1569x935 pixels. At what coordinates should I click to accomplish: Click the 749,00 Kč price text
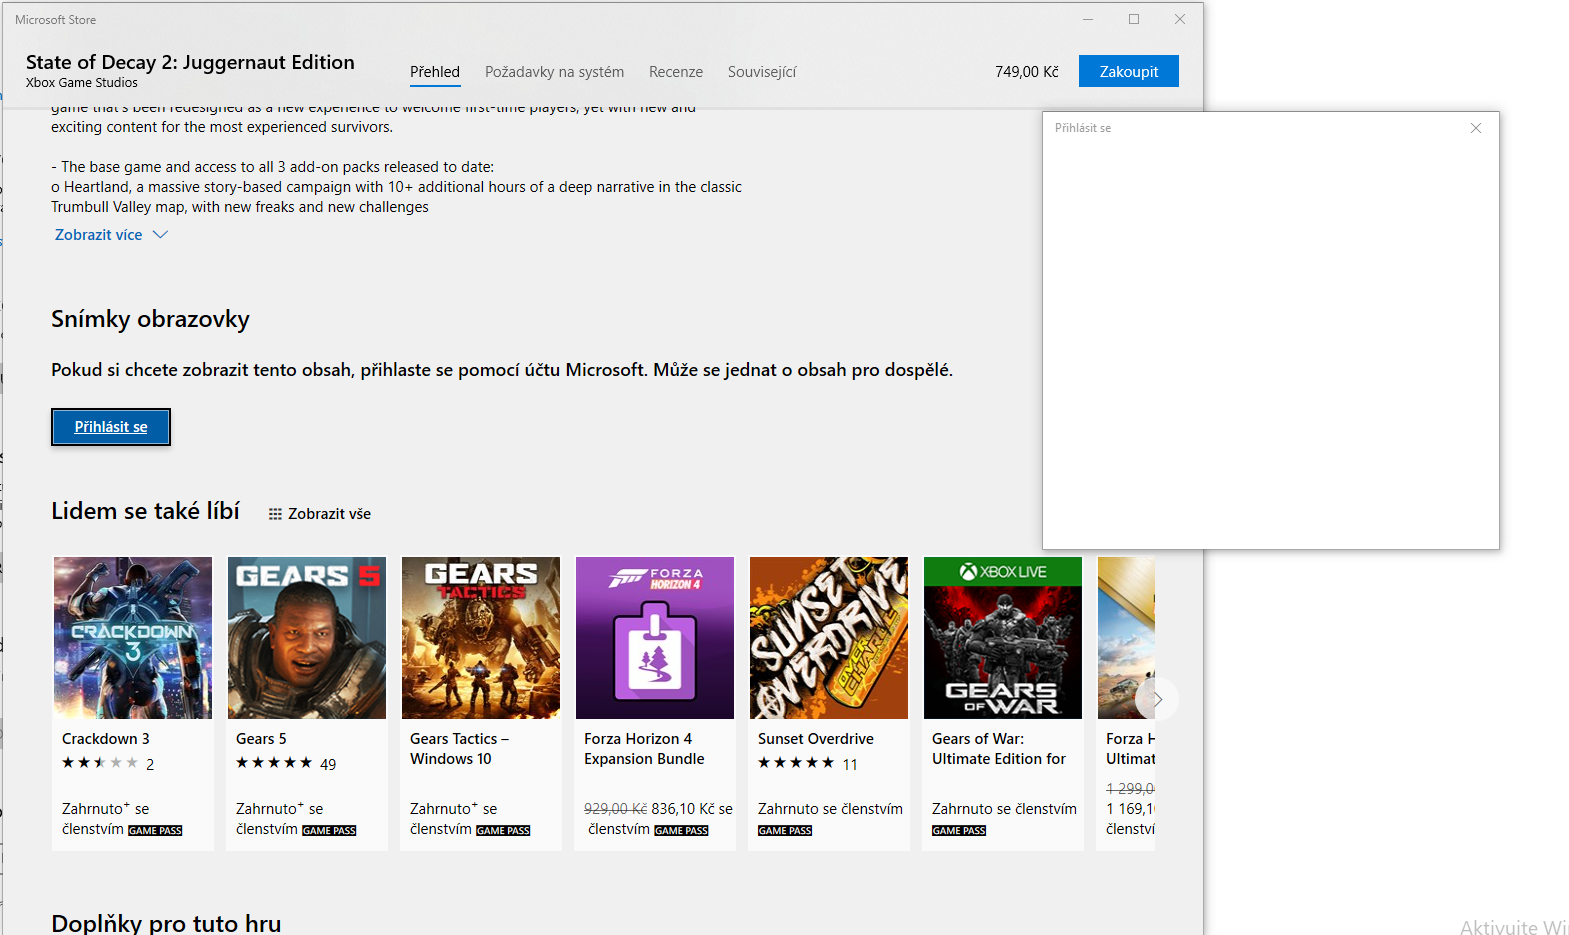1027,72
